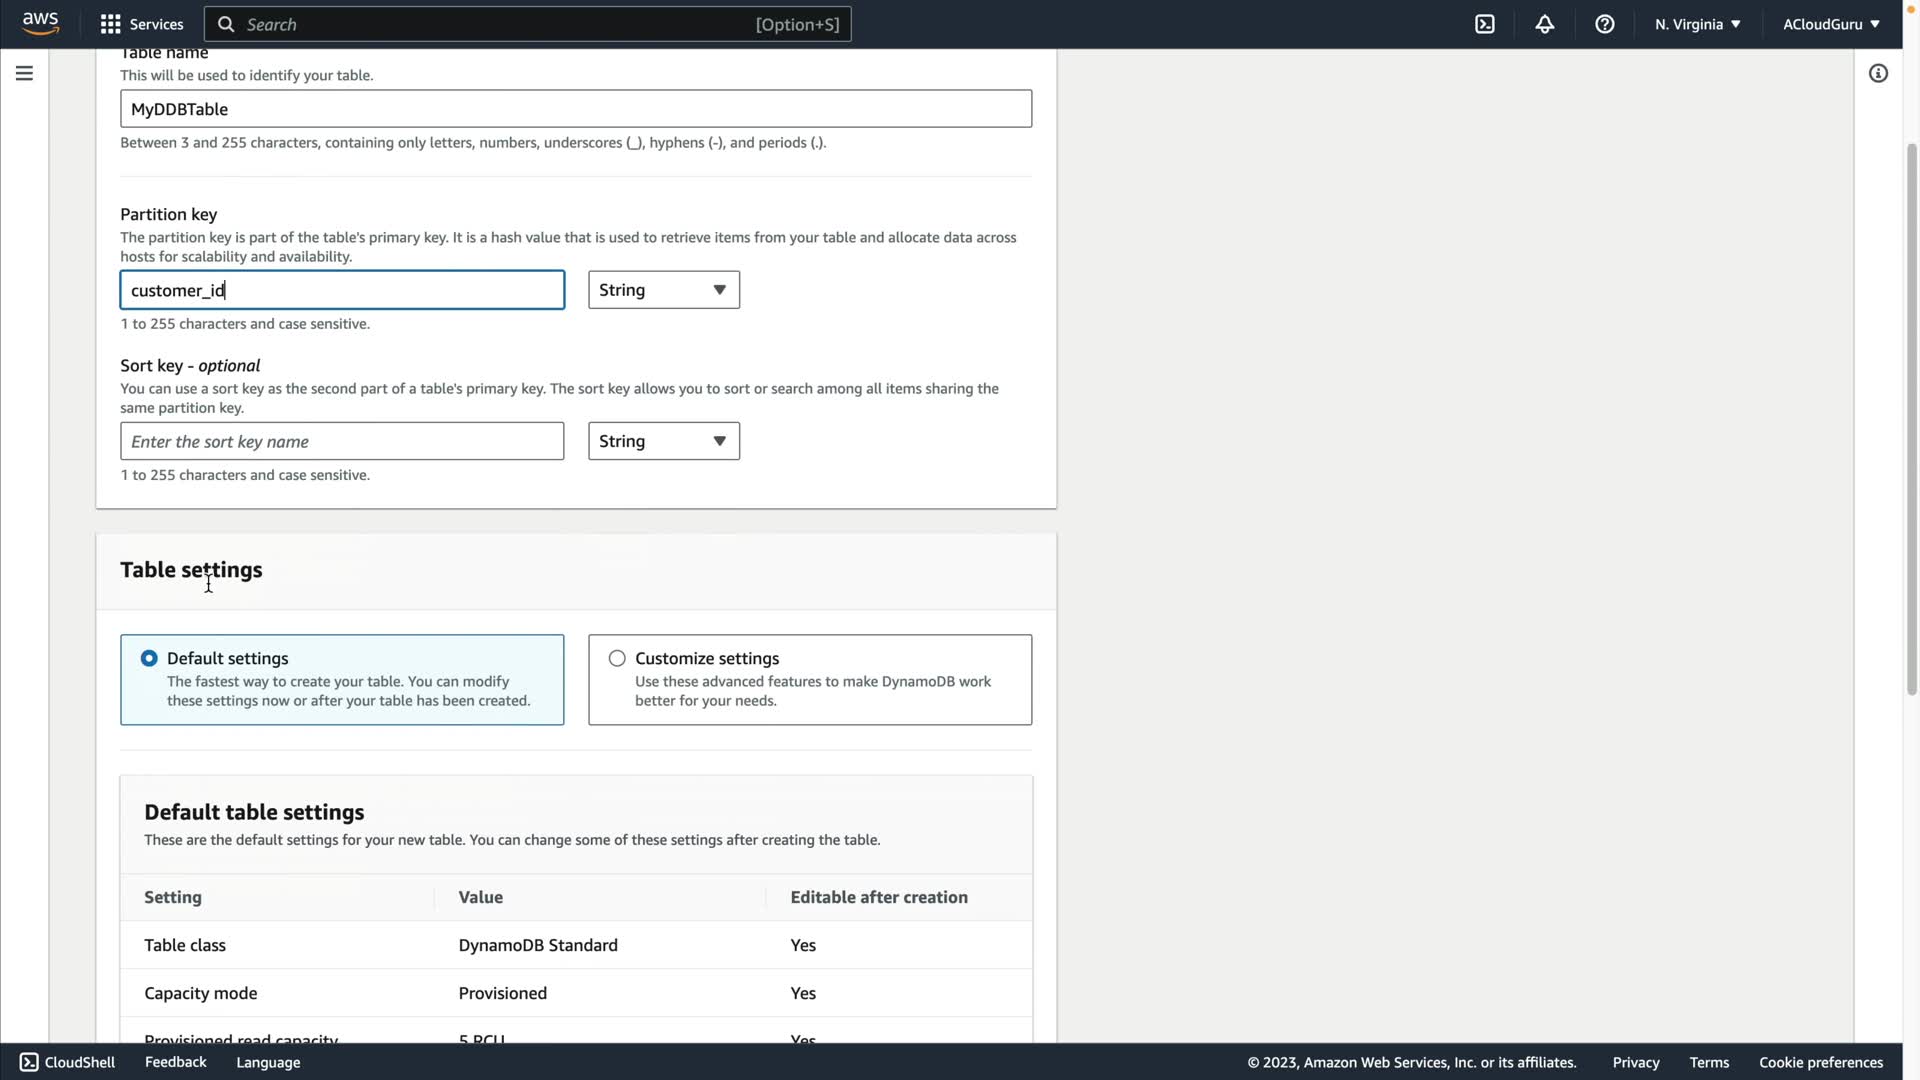The image size is (1920, 1080).
Task: Open the help question mark icon
Action: (x=1605, y=24)
